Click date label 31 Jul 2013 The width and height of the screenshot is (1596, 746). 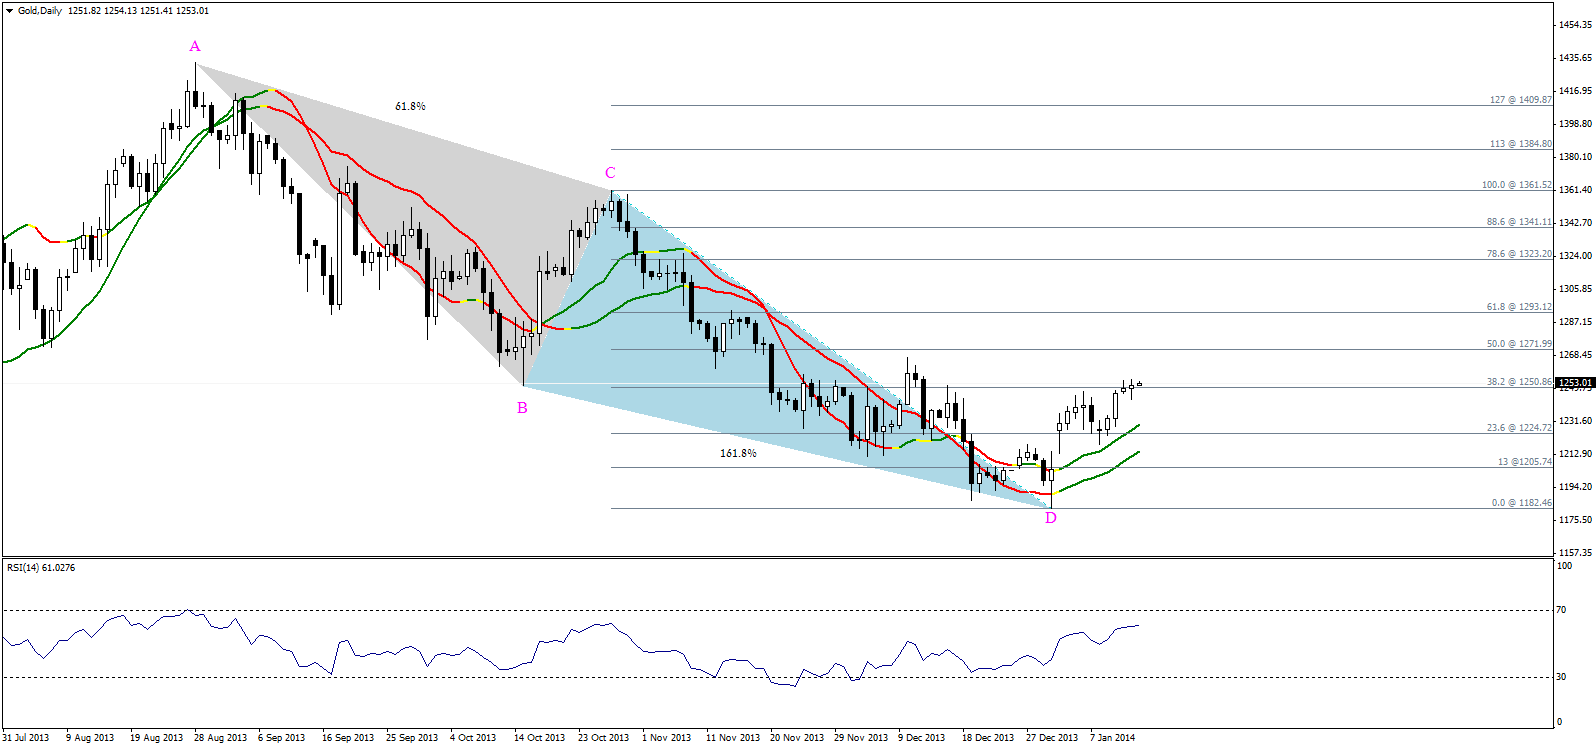pyautogui.click(x=26, y=738)
